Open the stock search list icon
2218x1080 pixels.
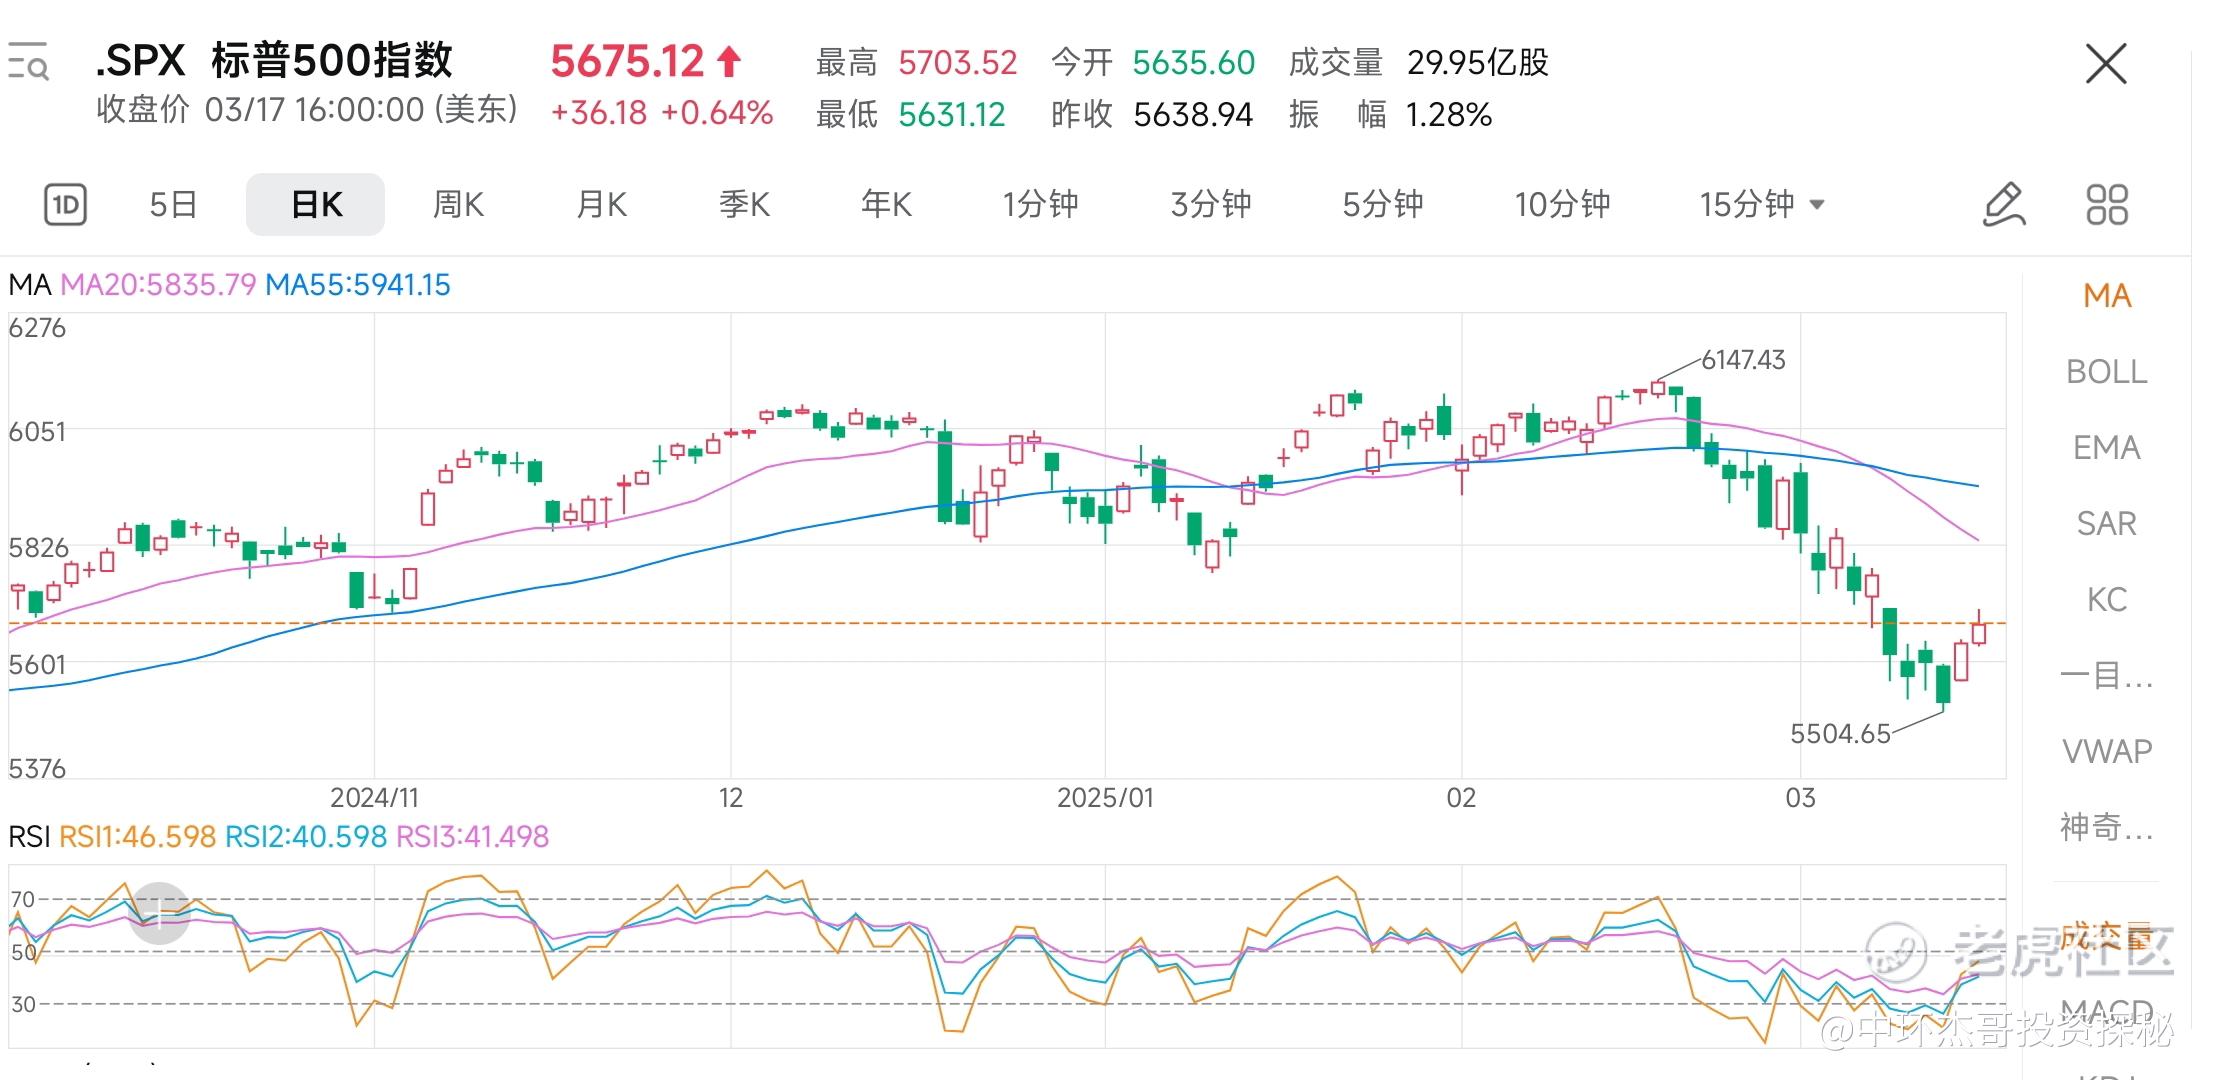28,62
